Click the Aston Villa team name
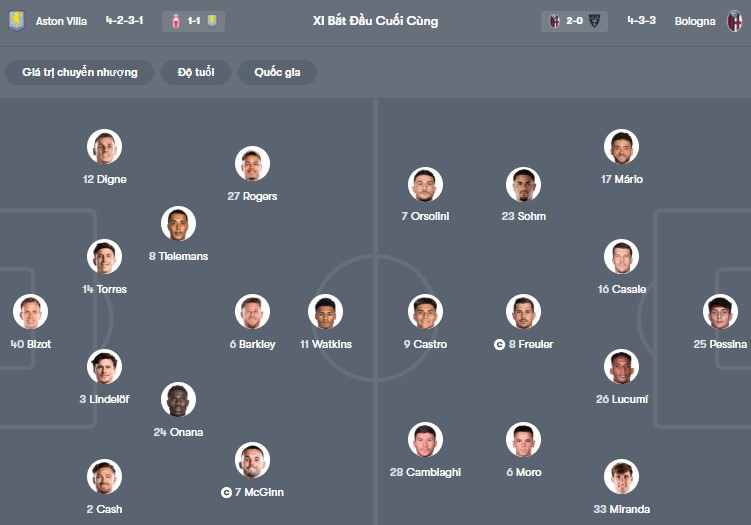 coord(61,21)
